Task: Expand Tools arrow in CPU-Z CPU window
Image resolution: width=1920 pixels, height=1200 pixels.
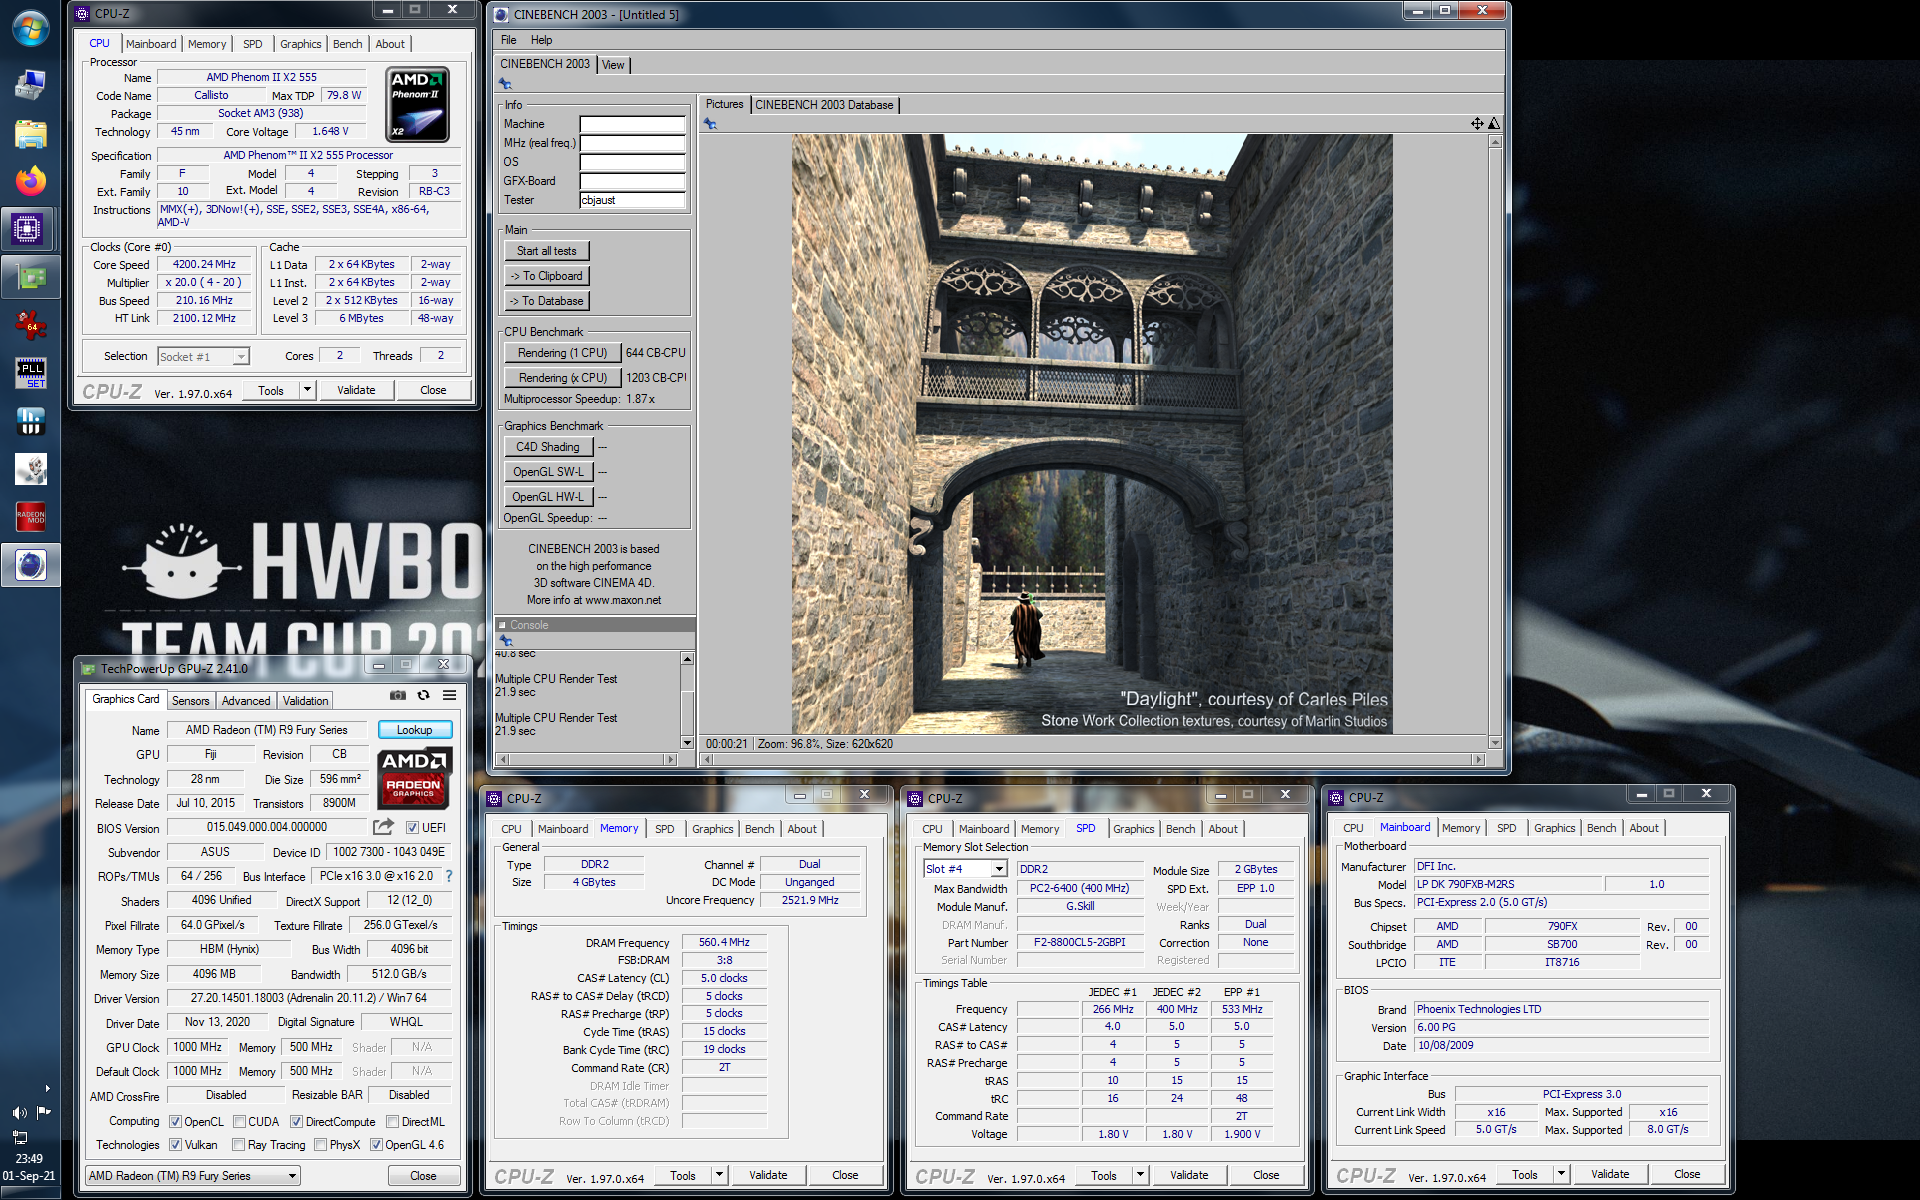Action: pyautogui.click(x=307, y=390)
